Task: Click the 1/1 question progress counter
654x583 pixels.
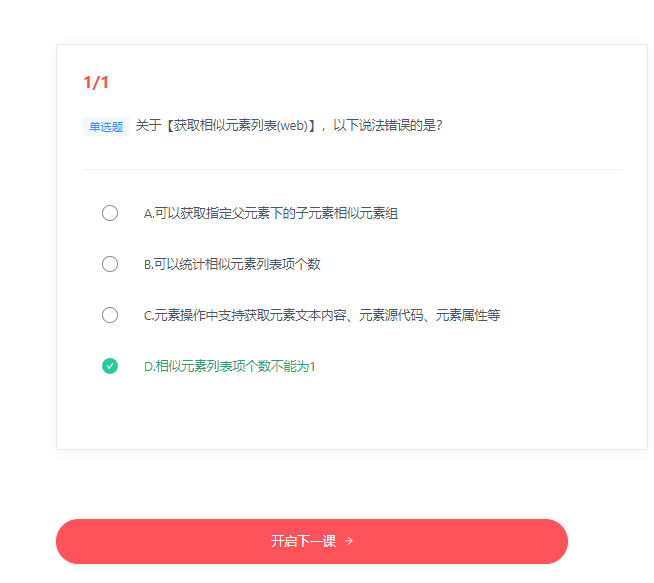Action: coord(96,82)
